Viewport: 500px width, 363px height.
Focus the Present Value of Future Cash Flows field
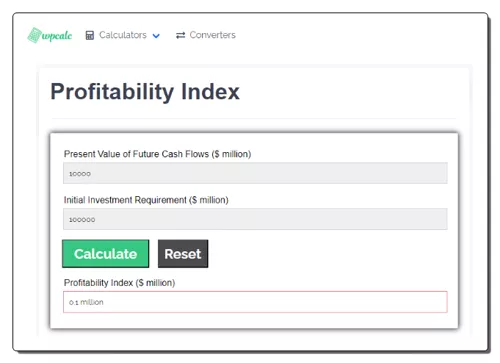click(x=255, y=173)
